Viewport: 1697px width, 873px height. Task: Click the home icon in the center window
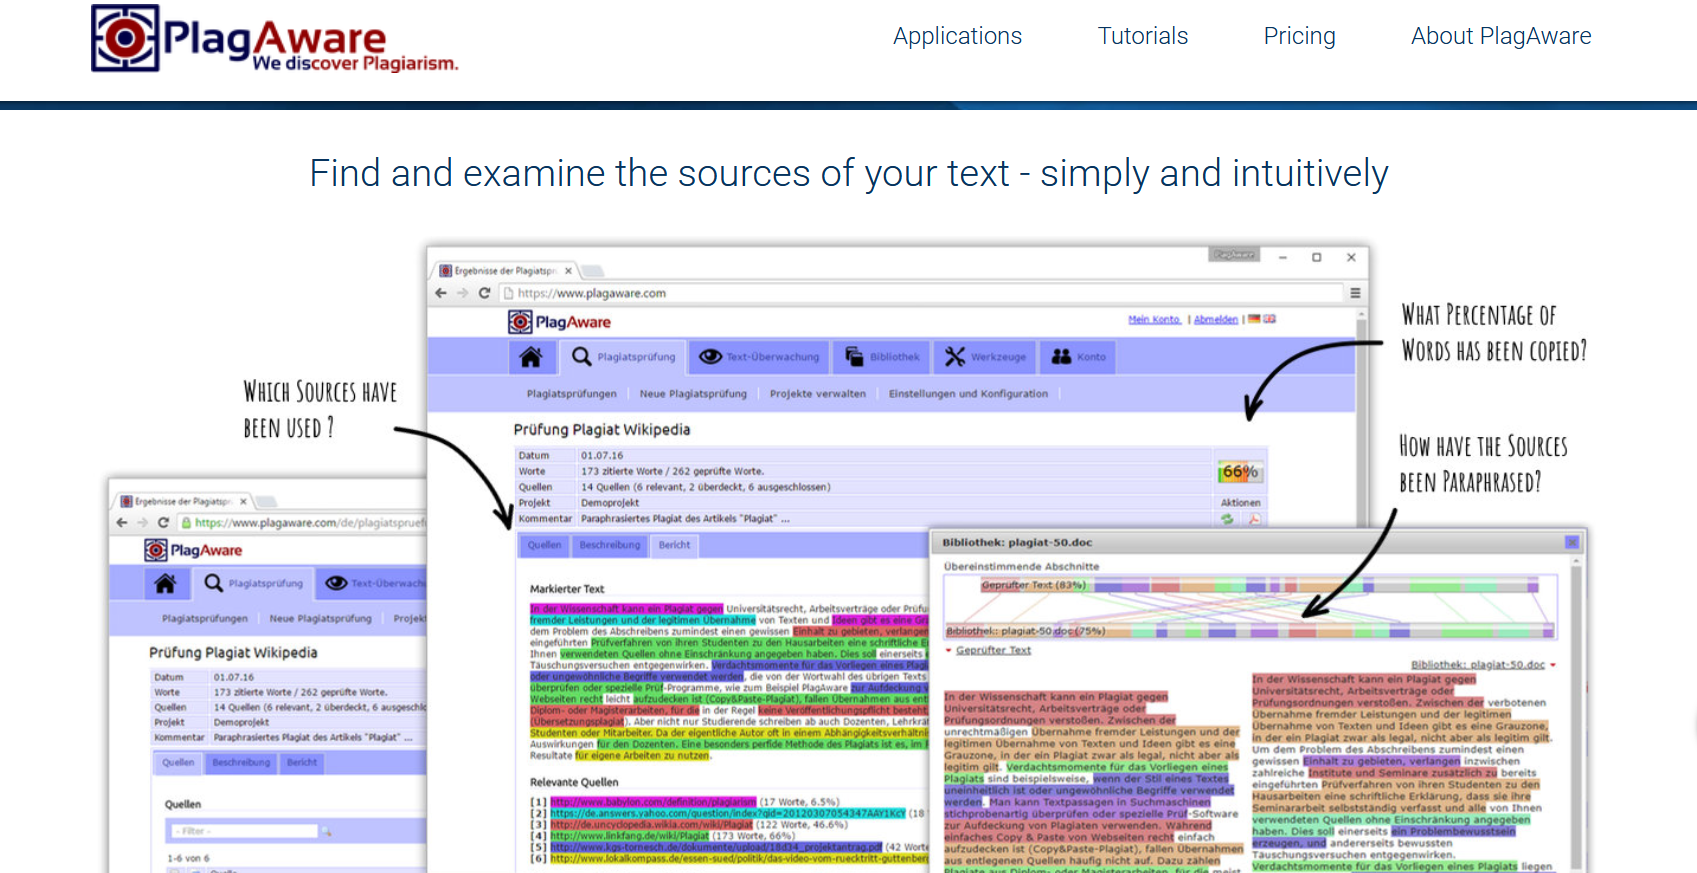(x=531, y=357)
